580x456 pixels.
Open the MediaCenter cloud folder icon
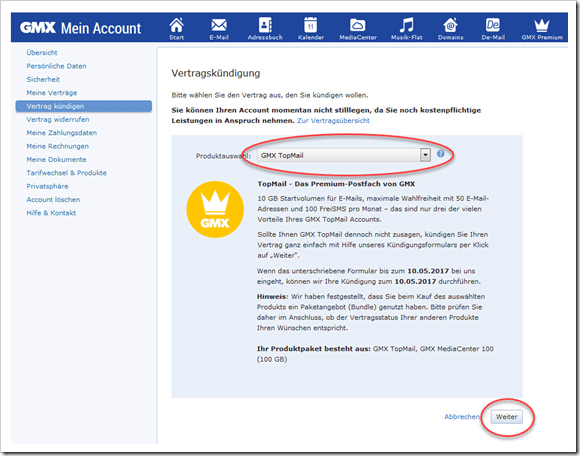point(358,28)
